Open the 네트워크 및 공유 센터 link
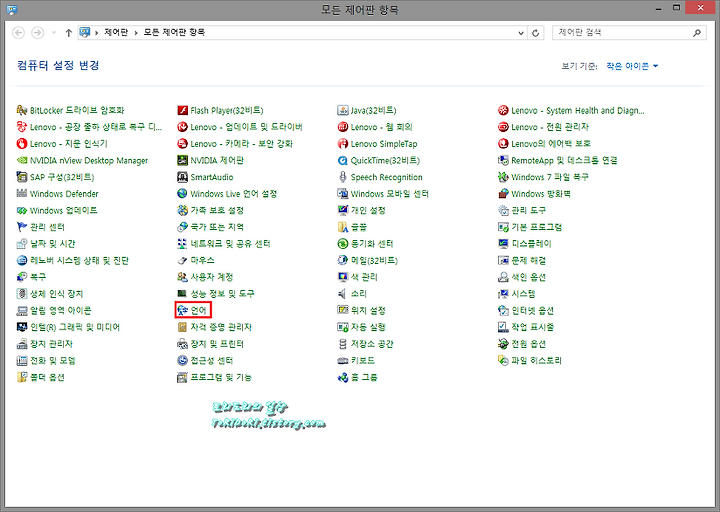This screenshot has width=720, height=512. coord(230,244)
